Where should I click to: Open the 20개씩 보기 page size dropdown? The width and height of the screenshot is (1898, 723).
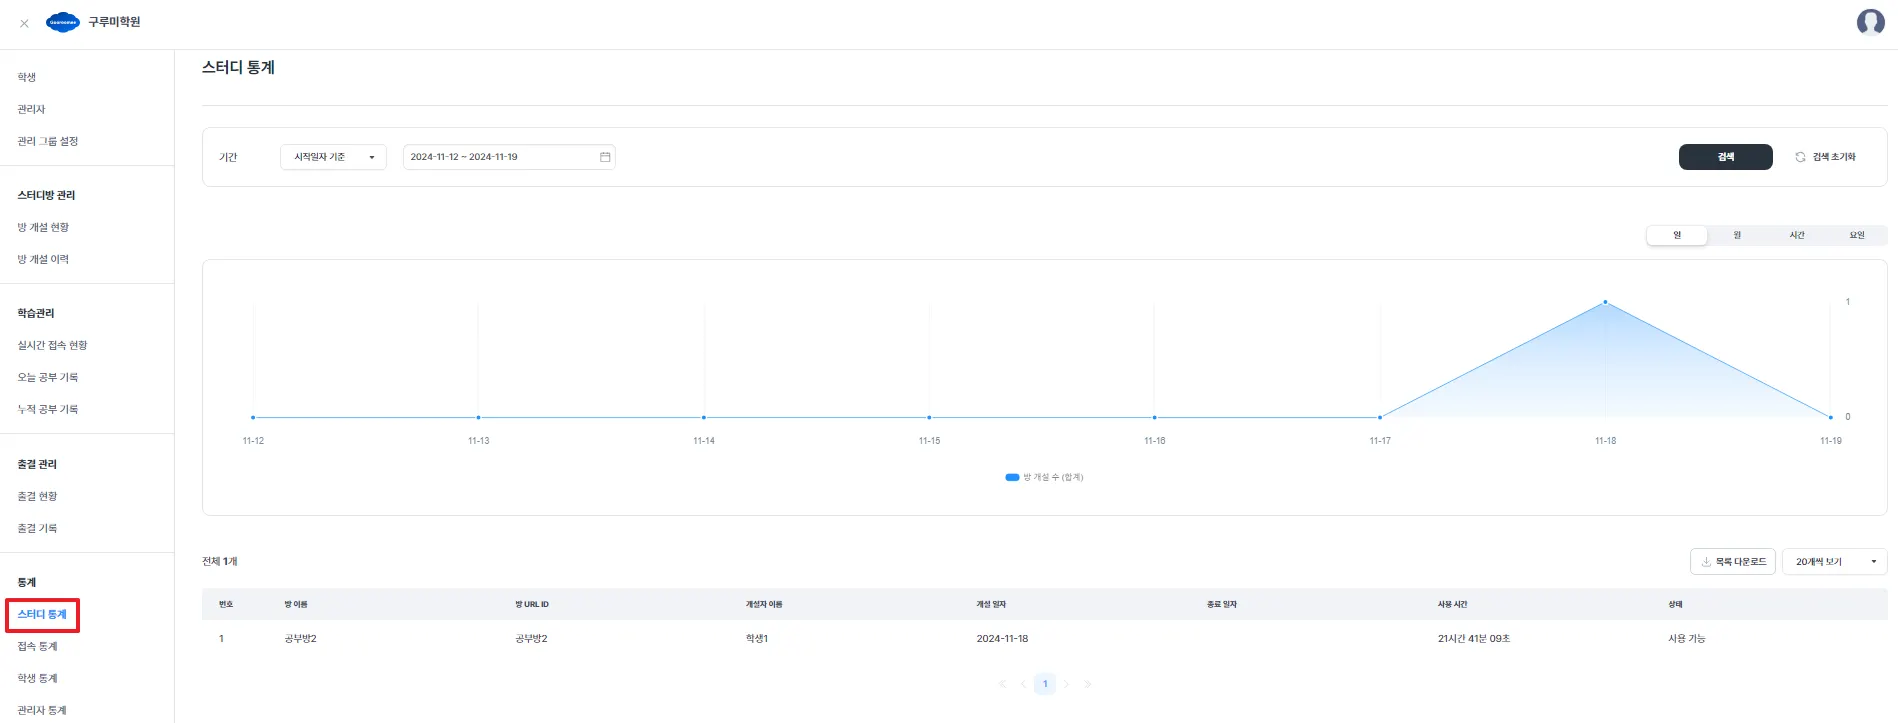coord(1834,562)
